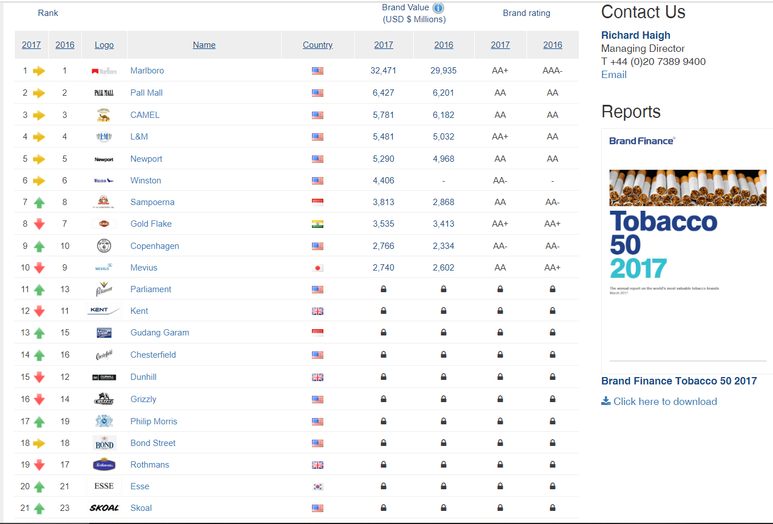
Task: Click Richard Haigh contact name
Action: click(635, 35)
